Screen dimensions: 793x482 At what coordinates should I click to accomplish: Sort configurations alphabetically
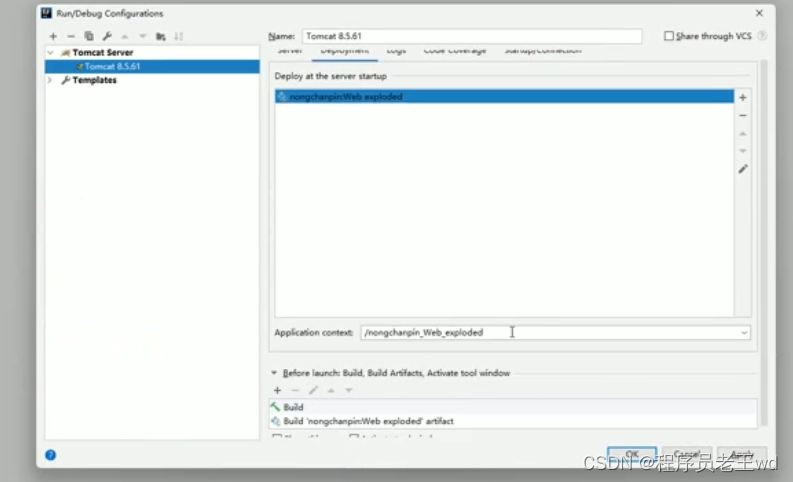pyautogui.click(x=179, y=36)
